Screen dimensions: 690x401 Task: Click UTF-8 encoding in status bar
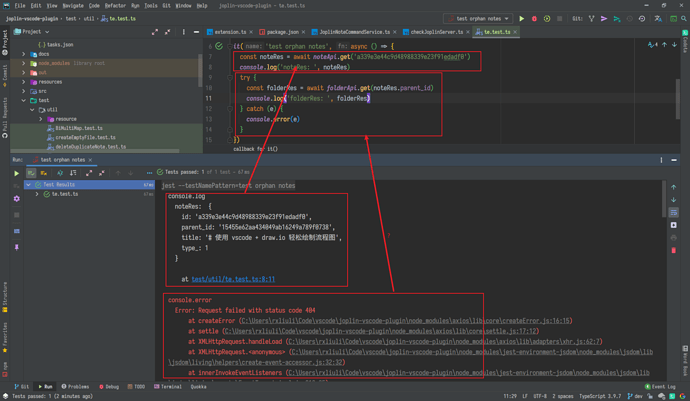coord(540,396)
